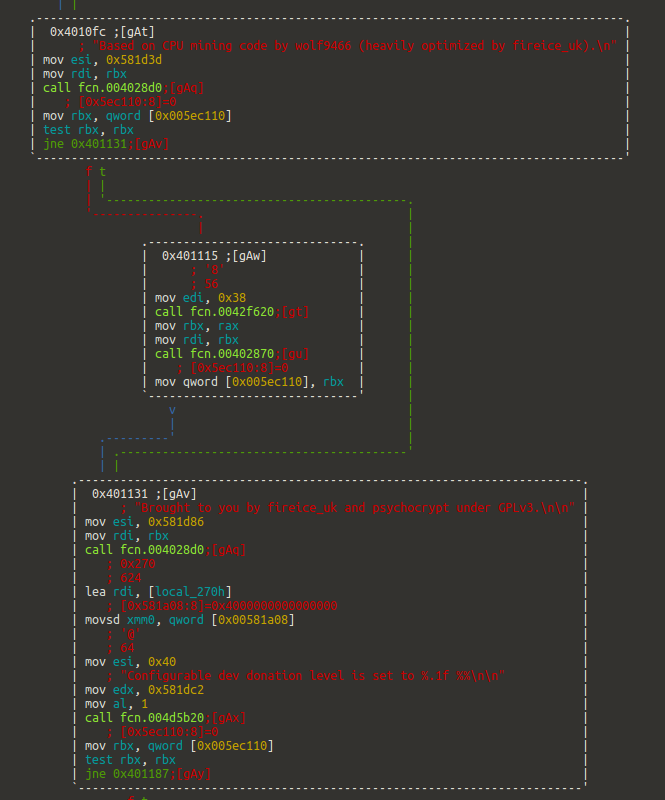Select the mov qword [0x005ec110], rbx line
Screen dimensions: 665x800
tap(249, 382)
